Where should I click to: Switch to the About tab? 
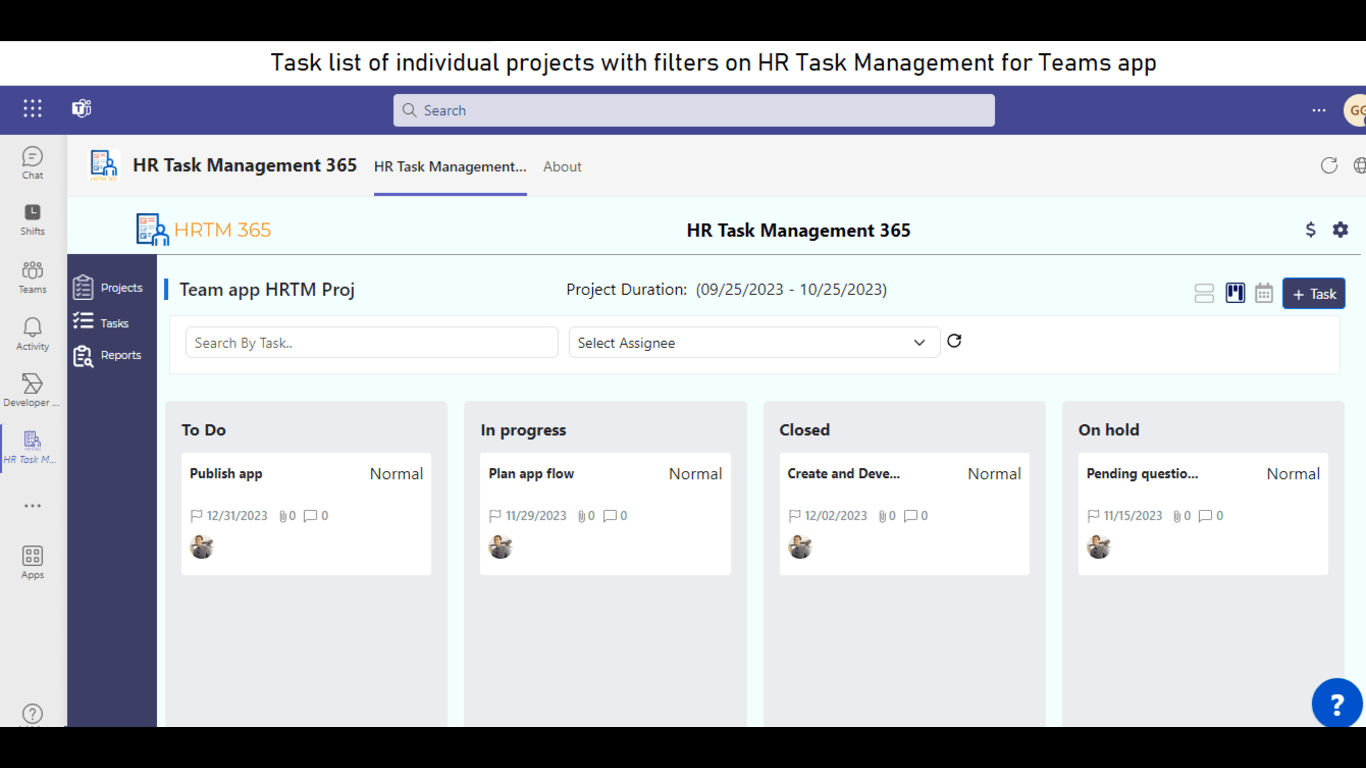click(x=562, y=167)
